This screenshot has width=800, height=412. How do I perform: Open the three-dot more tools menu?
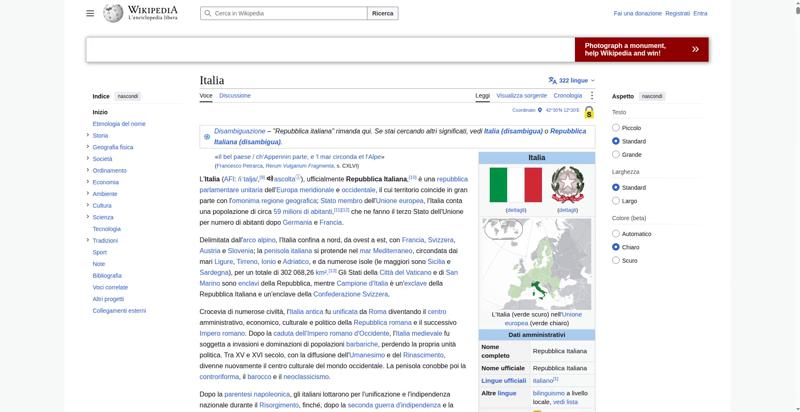click(x=592, y=95)
